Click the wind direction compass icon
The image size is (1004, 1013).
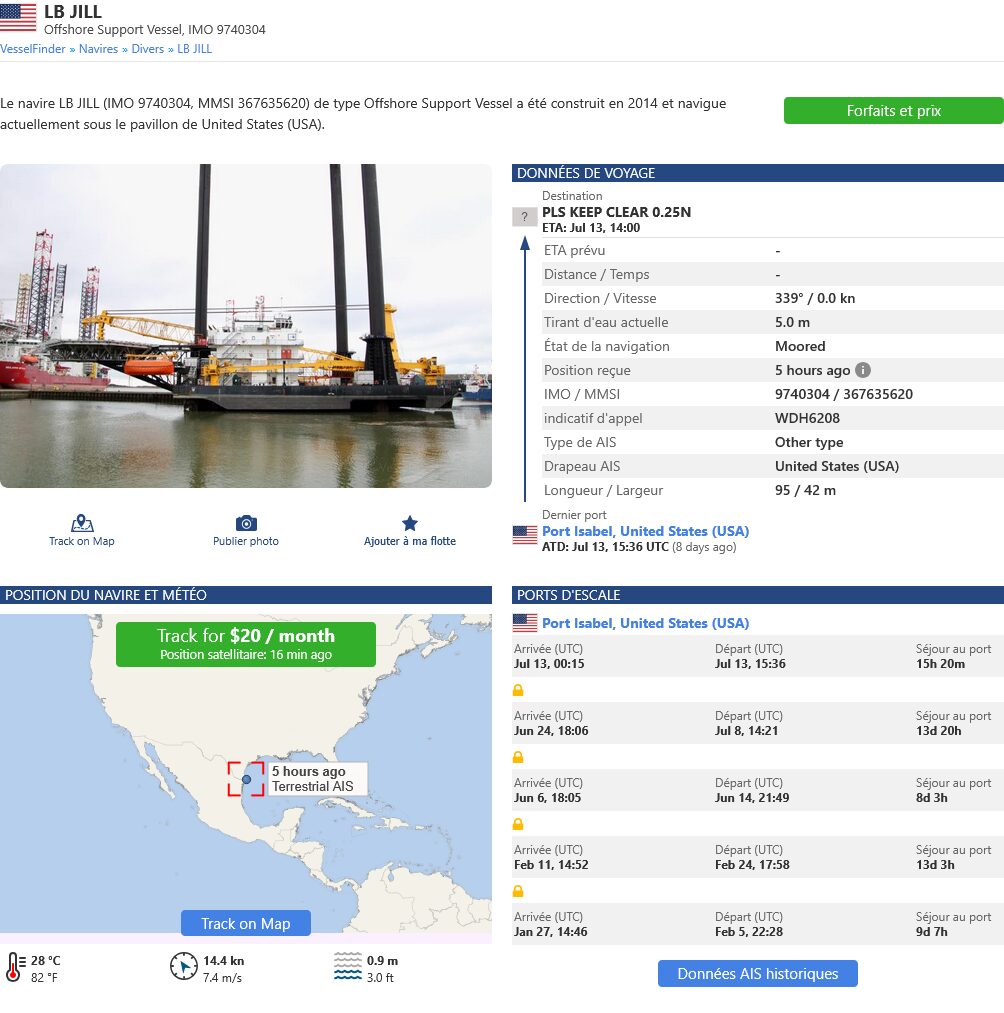click(x=183, y=966)
